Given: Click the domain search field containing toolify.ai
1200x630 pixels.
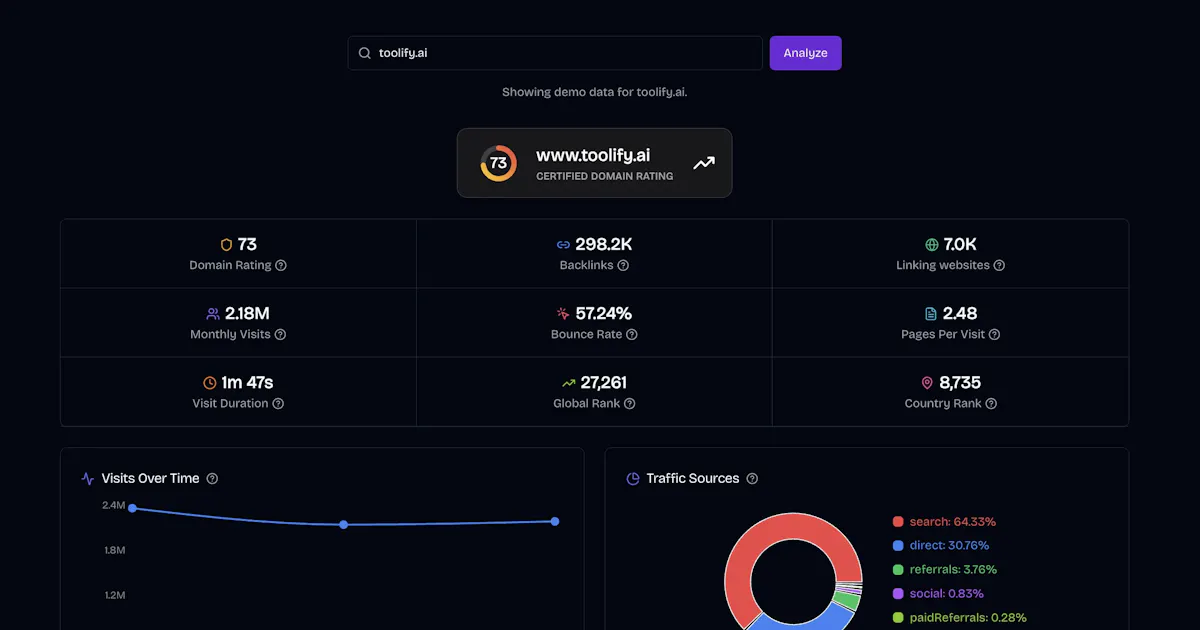Looking at the screenshot, I should (555, 53).
